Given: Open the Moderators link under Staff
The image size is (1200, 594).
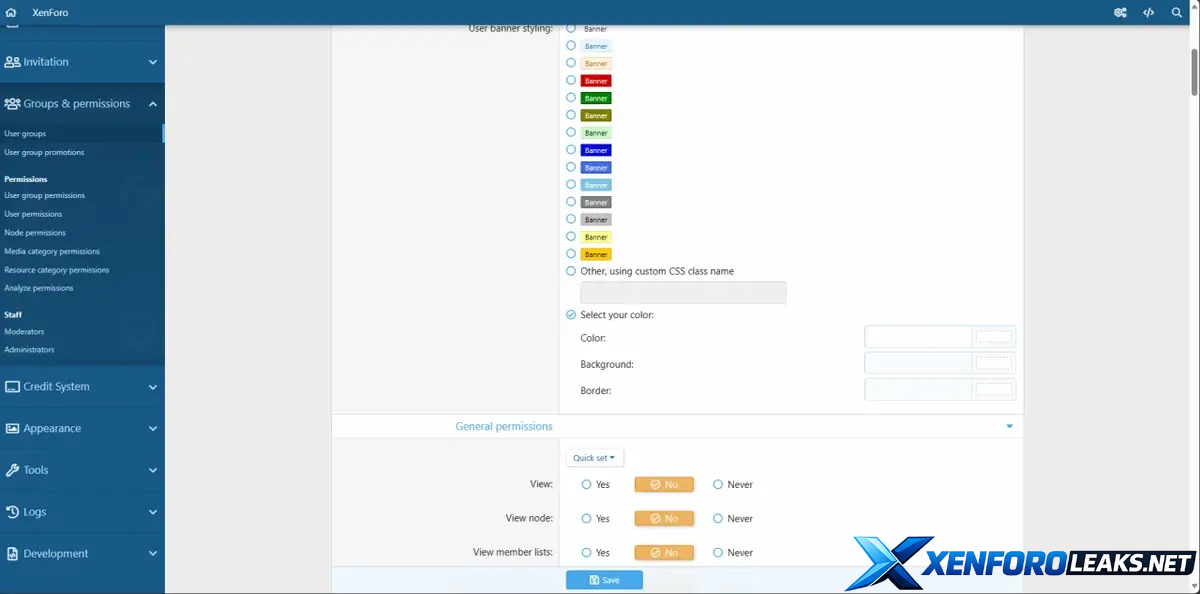Looking at the screenshot, I should (x=24, y=332).
